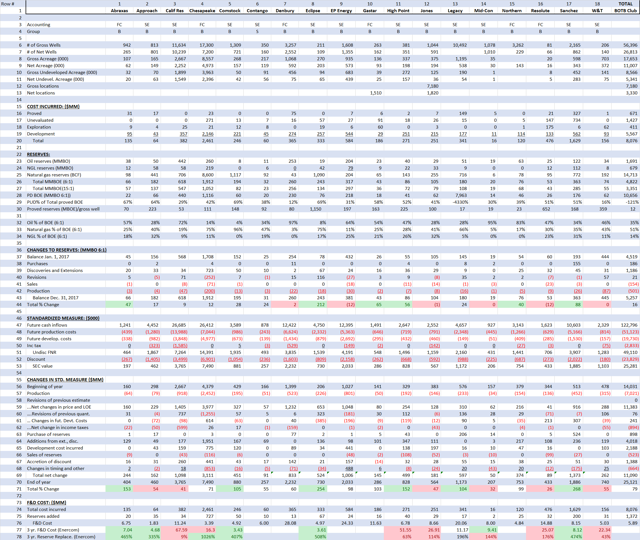The image size is (640, 540).
Task: Click the Mid-Con column header
Action: (483, 11)
